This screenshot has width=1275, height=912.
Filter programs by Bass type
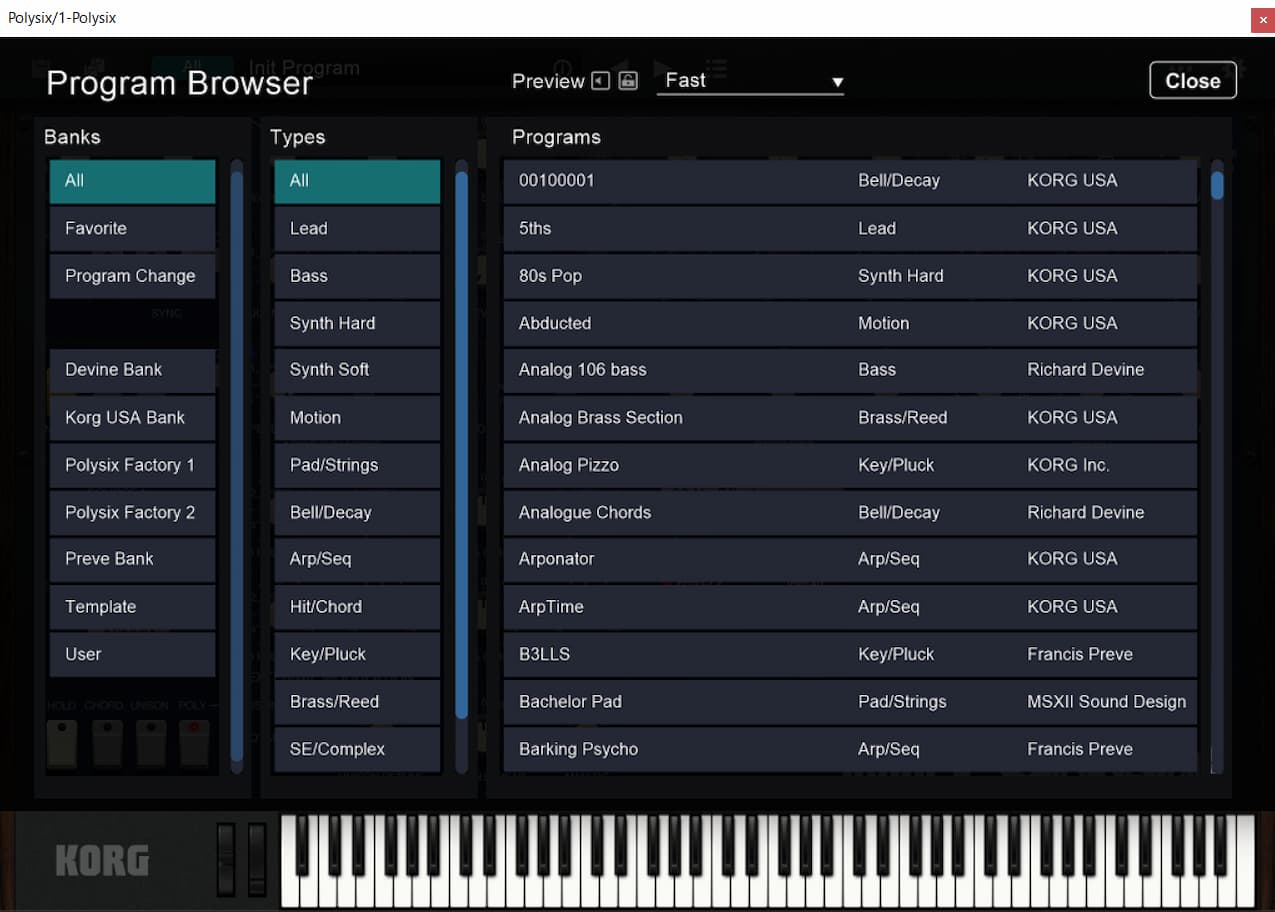358,276
